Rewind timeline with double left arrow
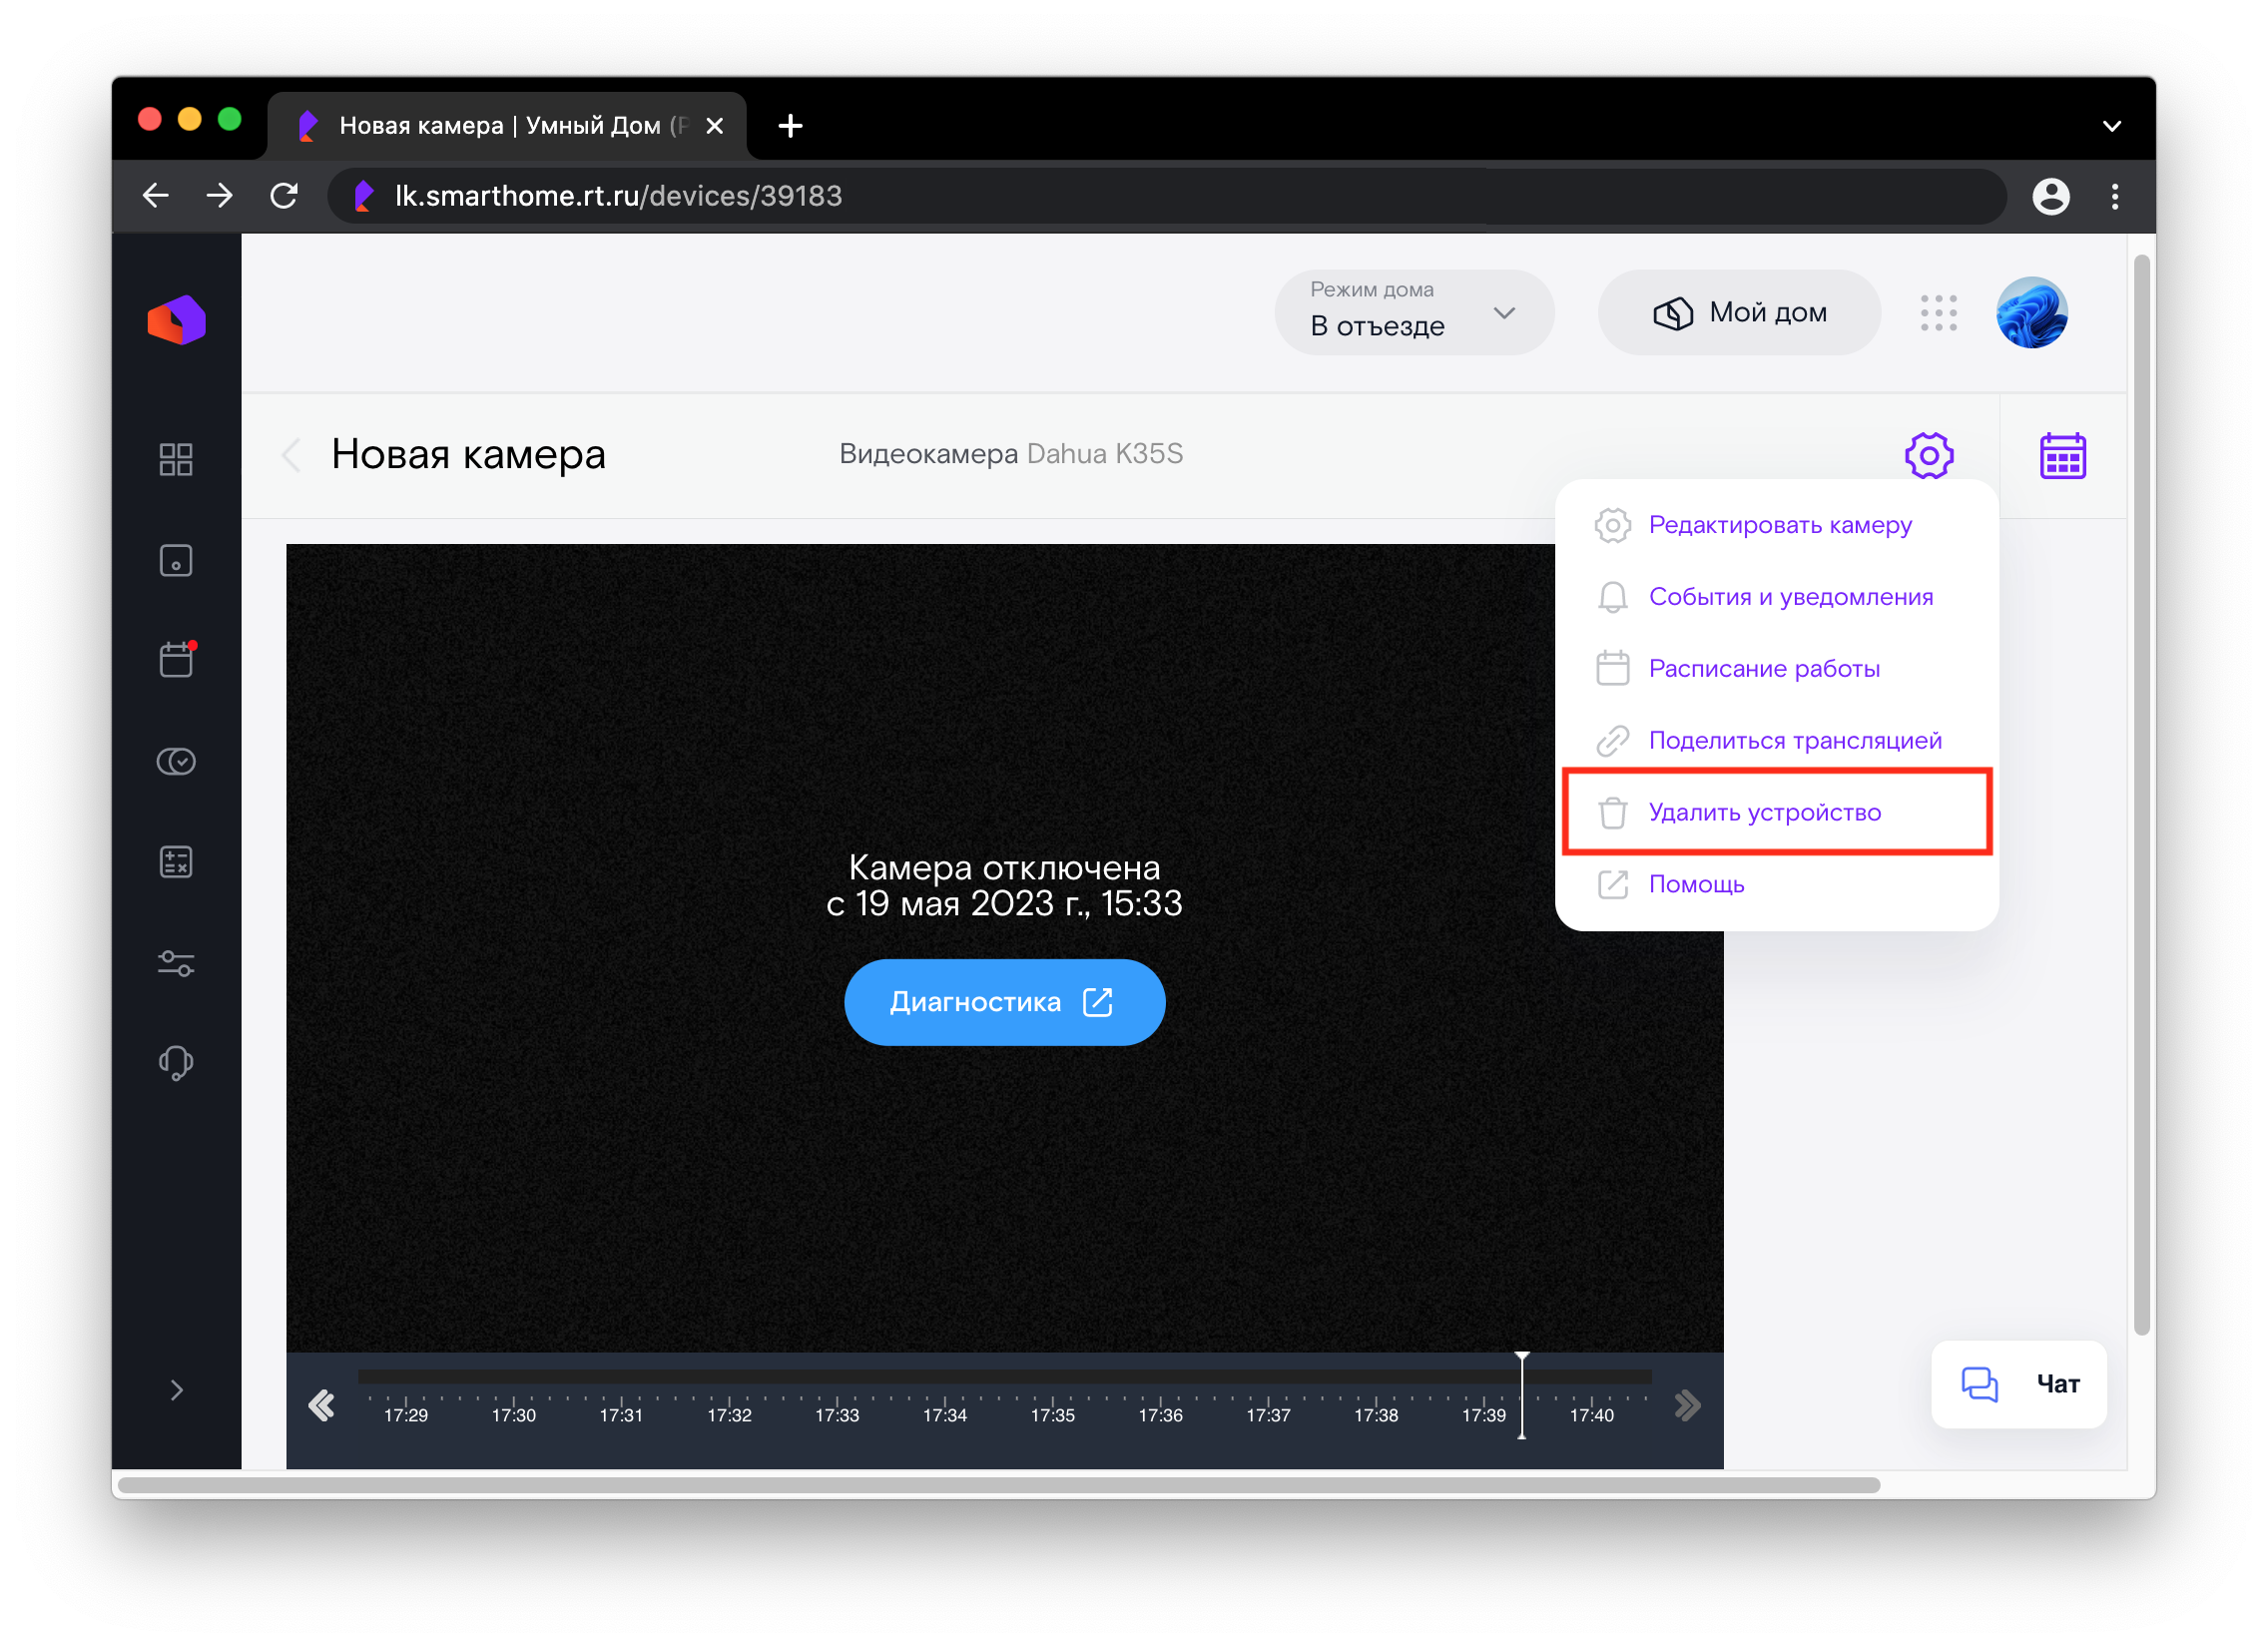This screenshot has width=2268, height=1647. coord(322,1405)
